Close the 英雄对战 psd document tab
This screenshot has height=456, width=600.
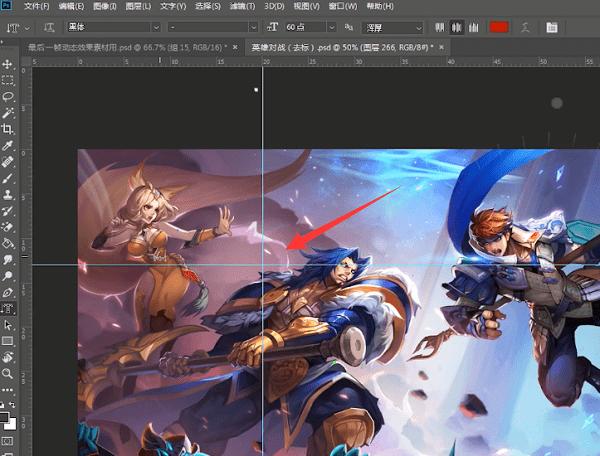(442, 47)
